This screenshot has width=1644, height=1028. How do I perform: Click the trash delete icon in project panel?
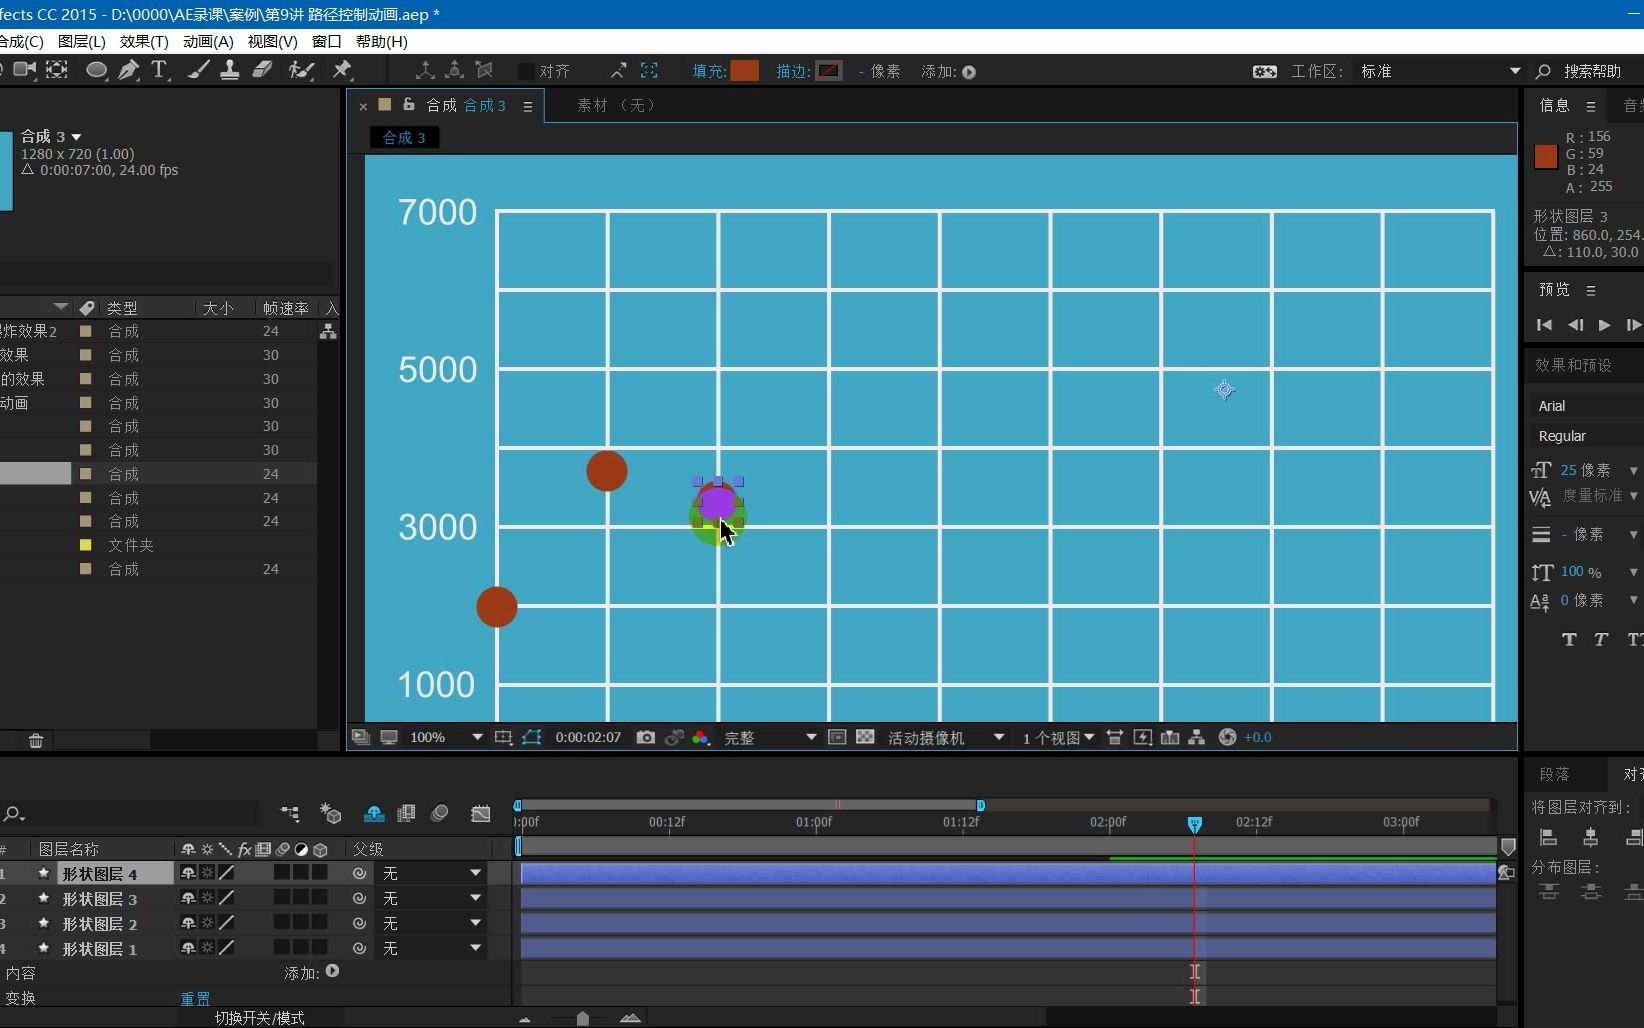click(36, 741)
